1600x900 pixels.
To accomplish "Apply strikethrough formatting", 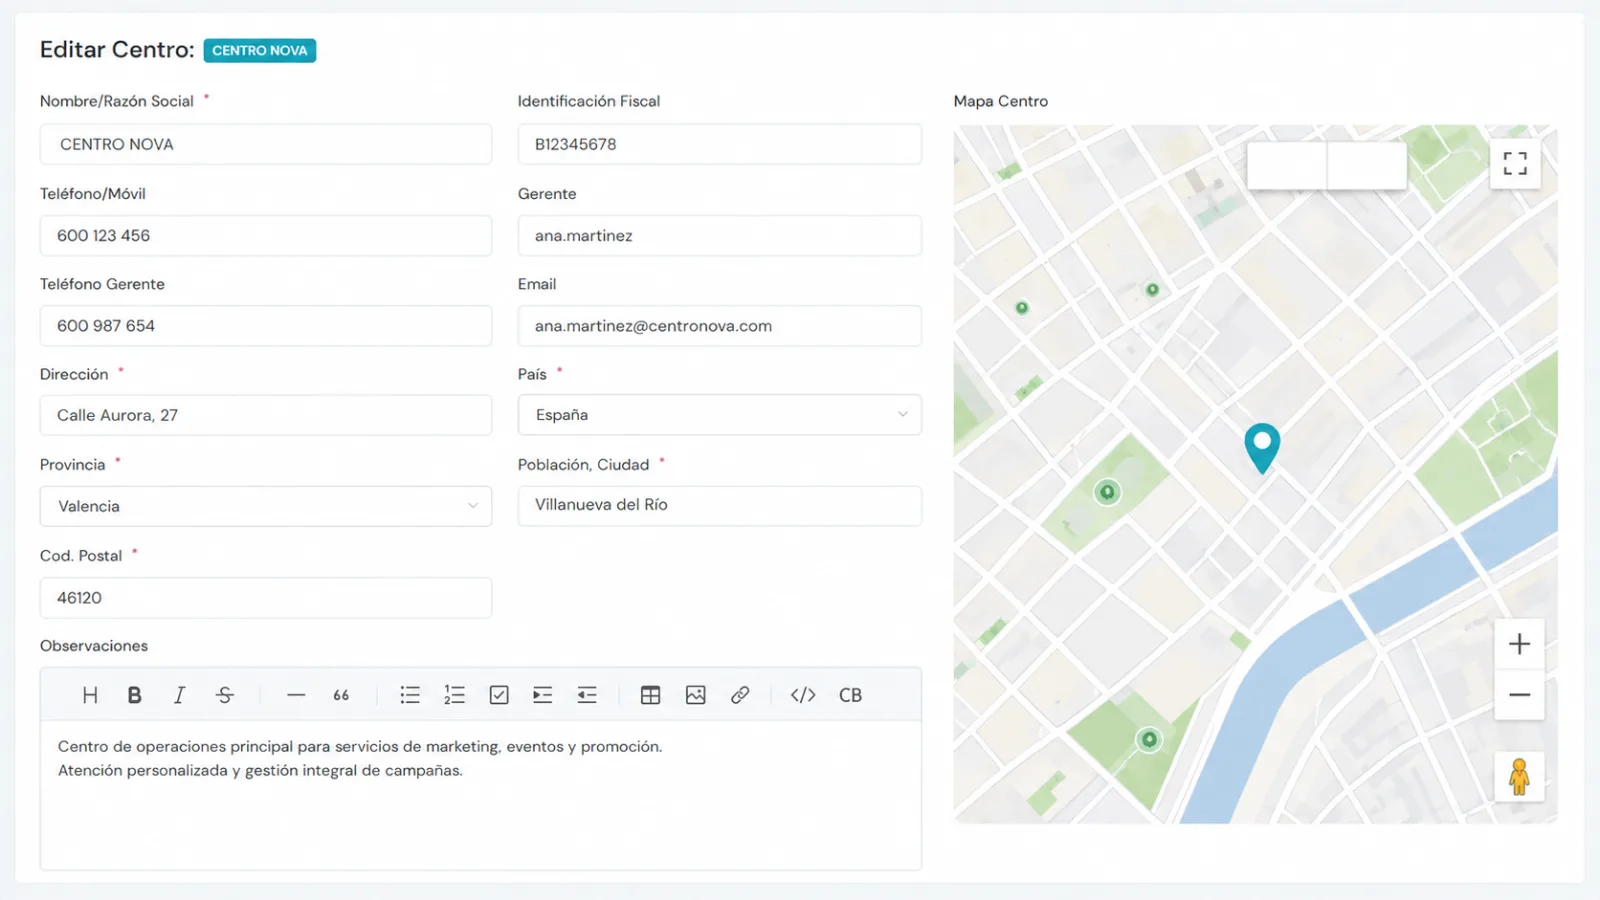I will coord(224,695).
